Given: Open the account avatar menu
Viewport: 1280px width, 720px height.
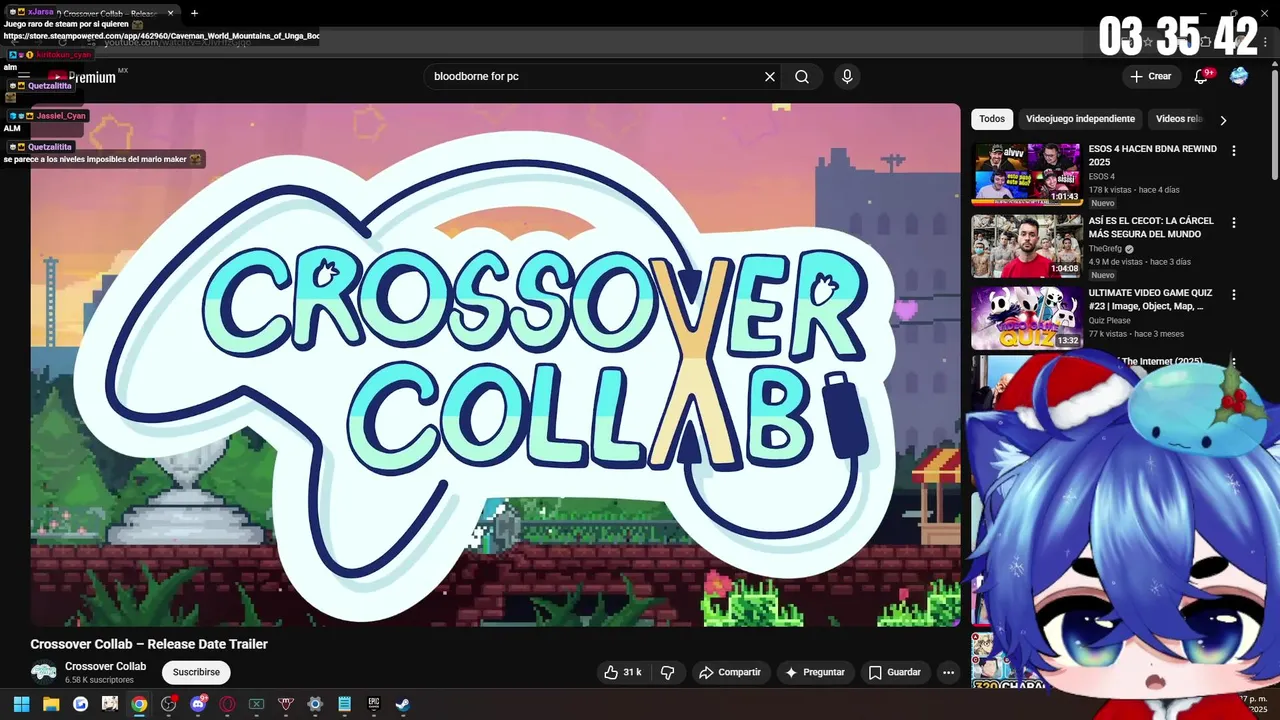Looking at the screenshot, I should click(x=1239, y=77).
